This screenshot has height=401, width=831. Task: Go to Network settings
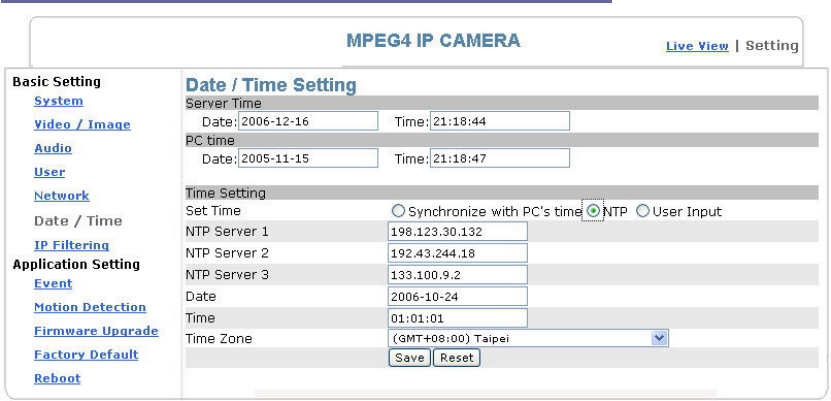pos(61,196)
